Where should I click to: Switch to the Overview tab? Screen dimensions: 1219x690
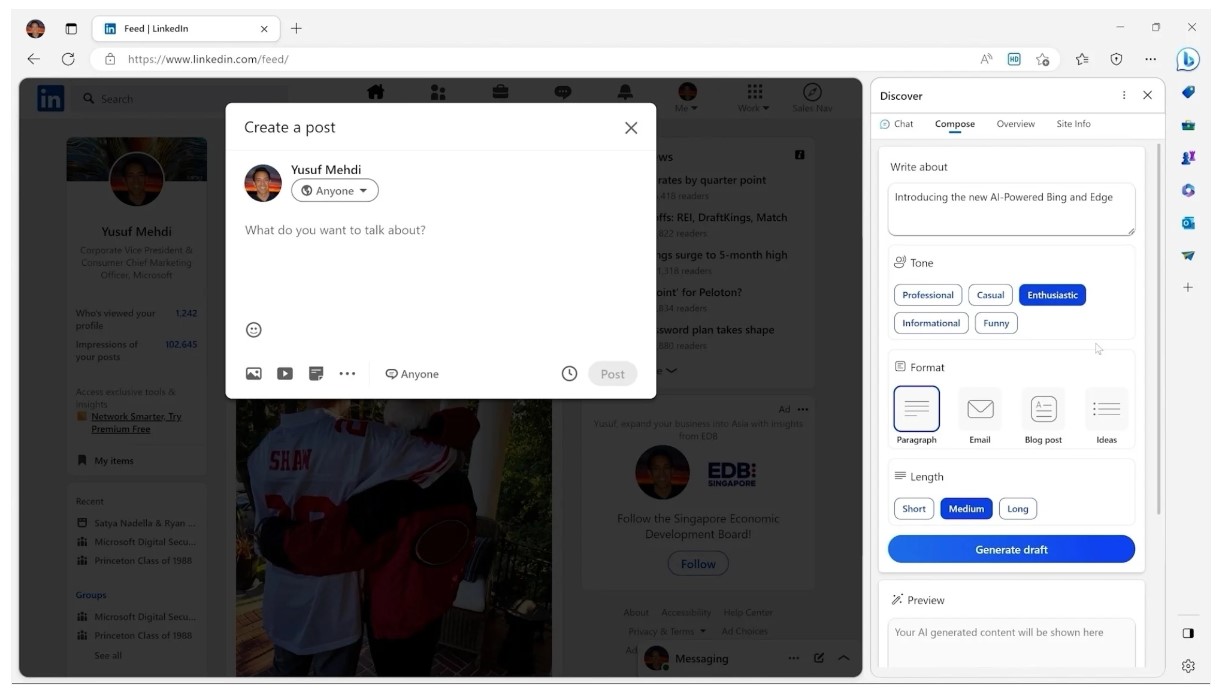(1016, 124)
